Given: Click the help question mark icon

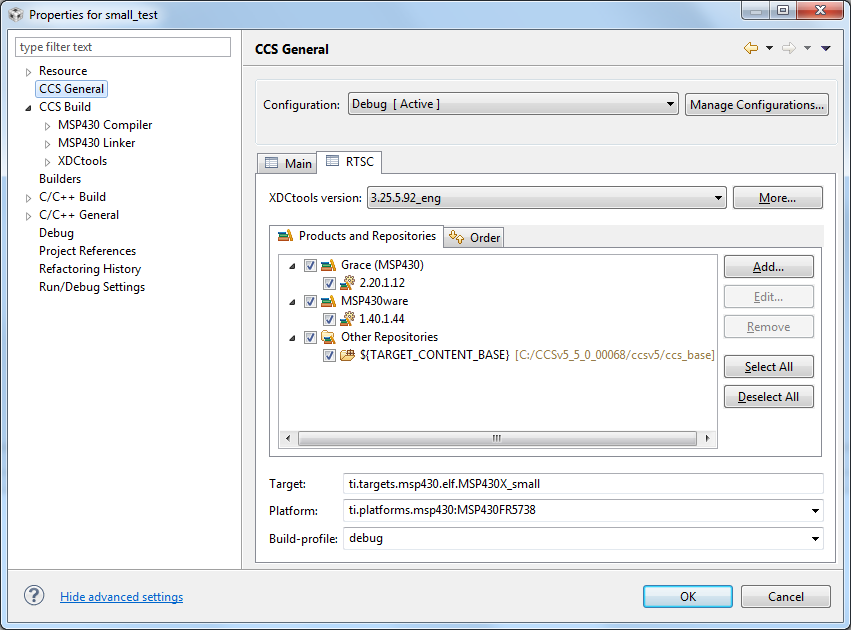Looking at the screenshot, I should (34, 595).
